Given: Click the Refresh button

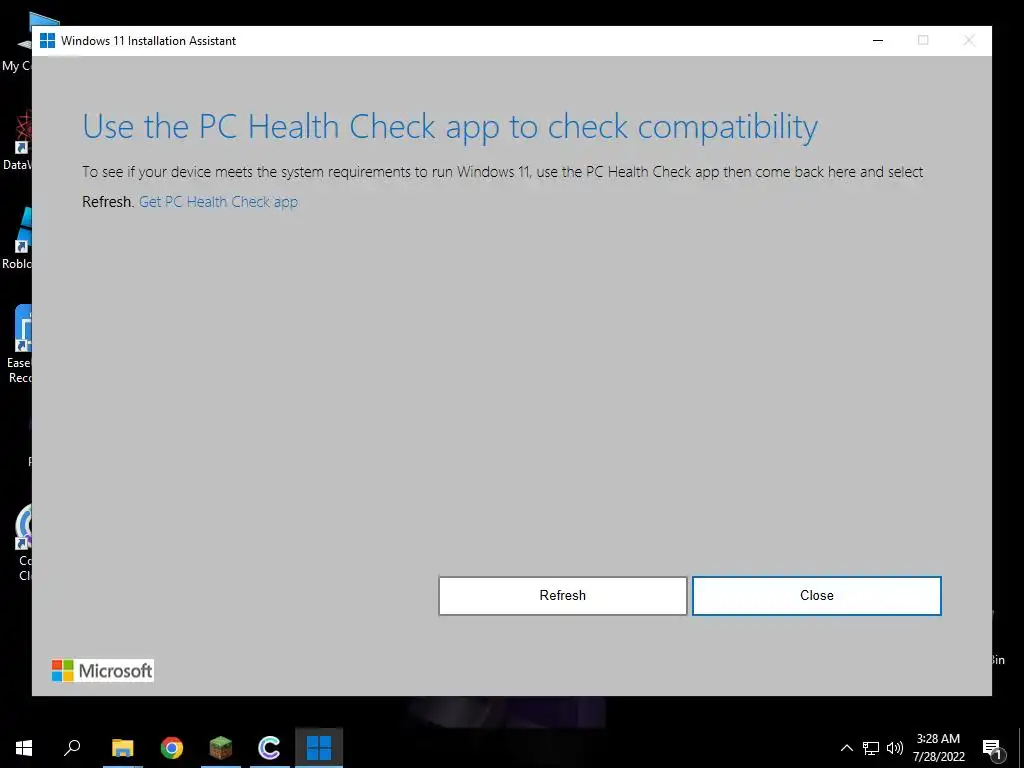Looking at the screenshot, I should click(x=562, y=596).
